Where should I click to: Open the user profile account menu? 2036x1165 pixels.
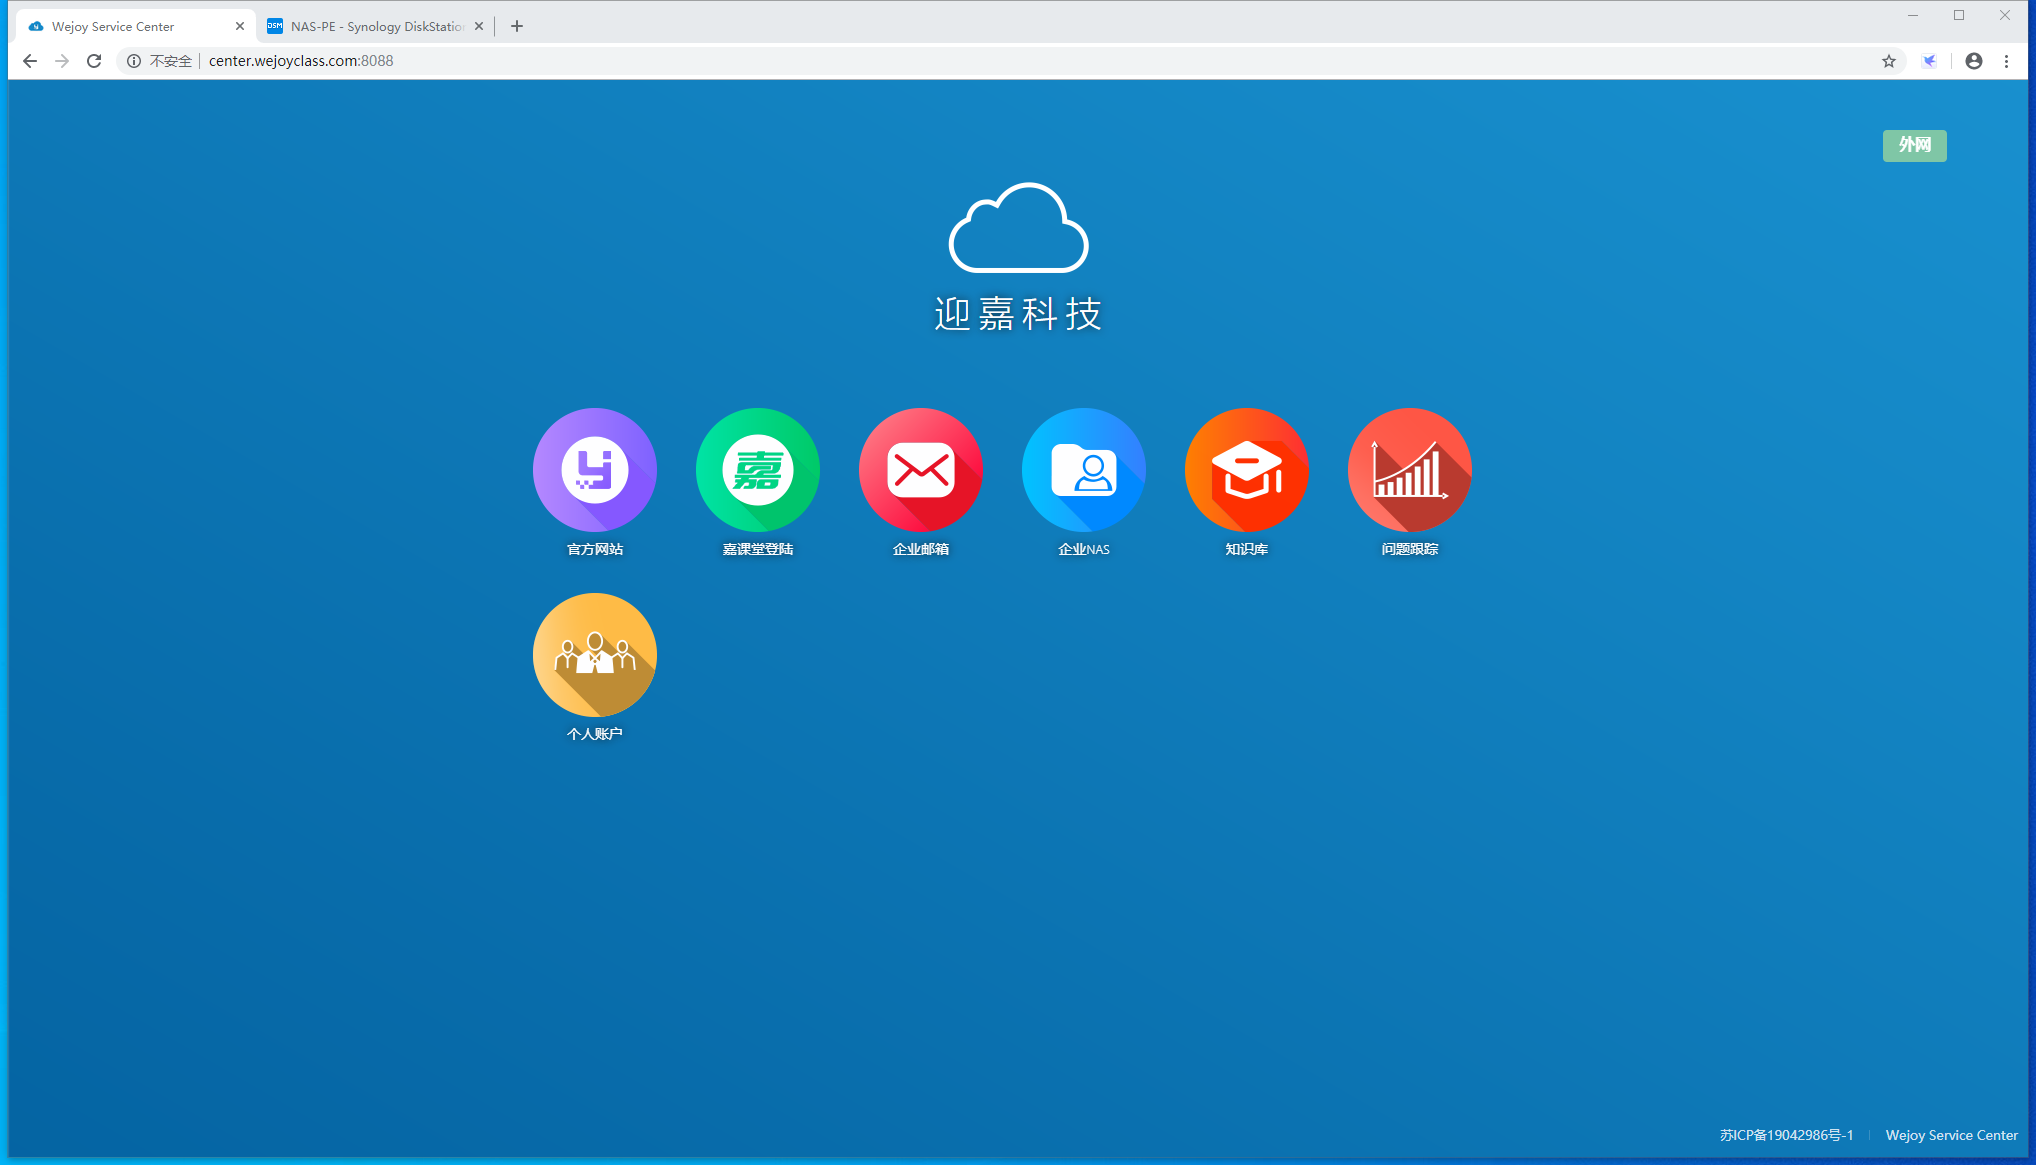[1973, 61]
